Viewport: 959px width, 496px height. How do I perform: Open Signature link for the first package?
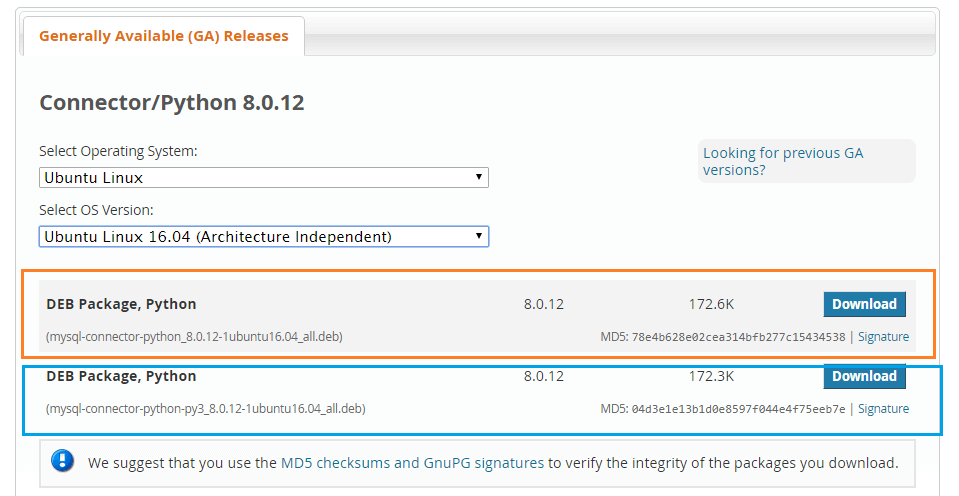point(883,336)
